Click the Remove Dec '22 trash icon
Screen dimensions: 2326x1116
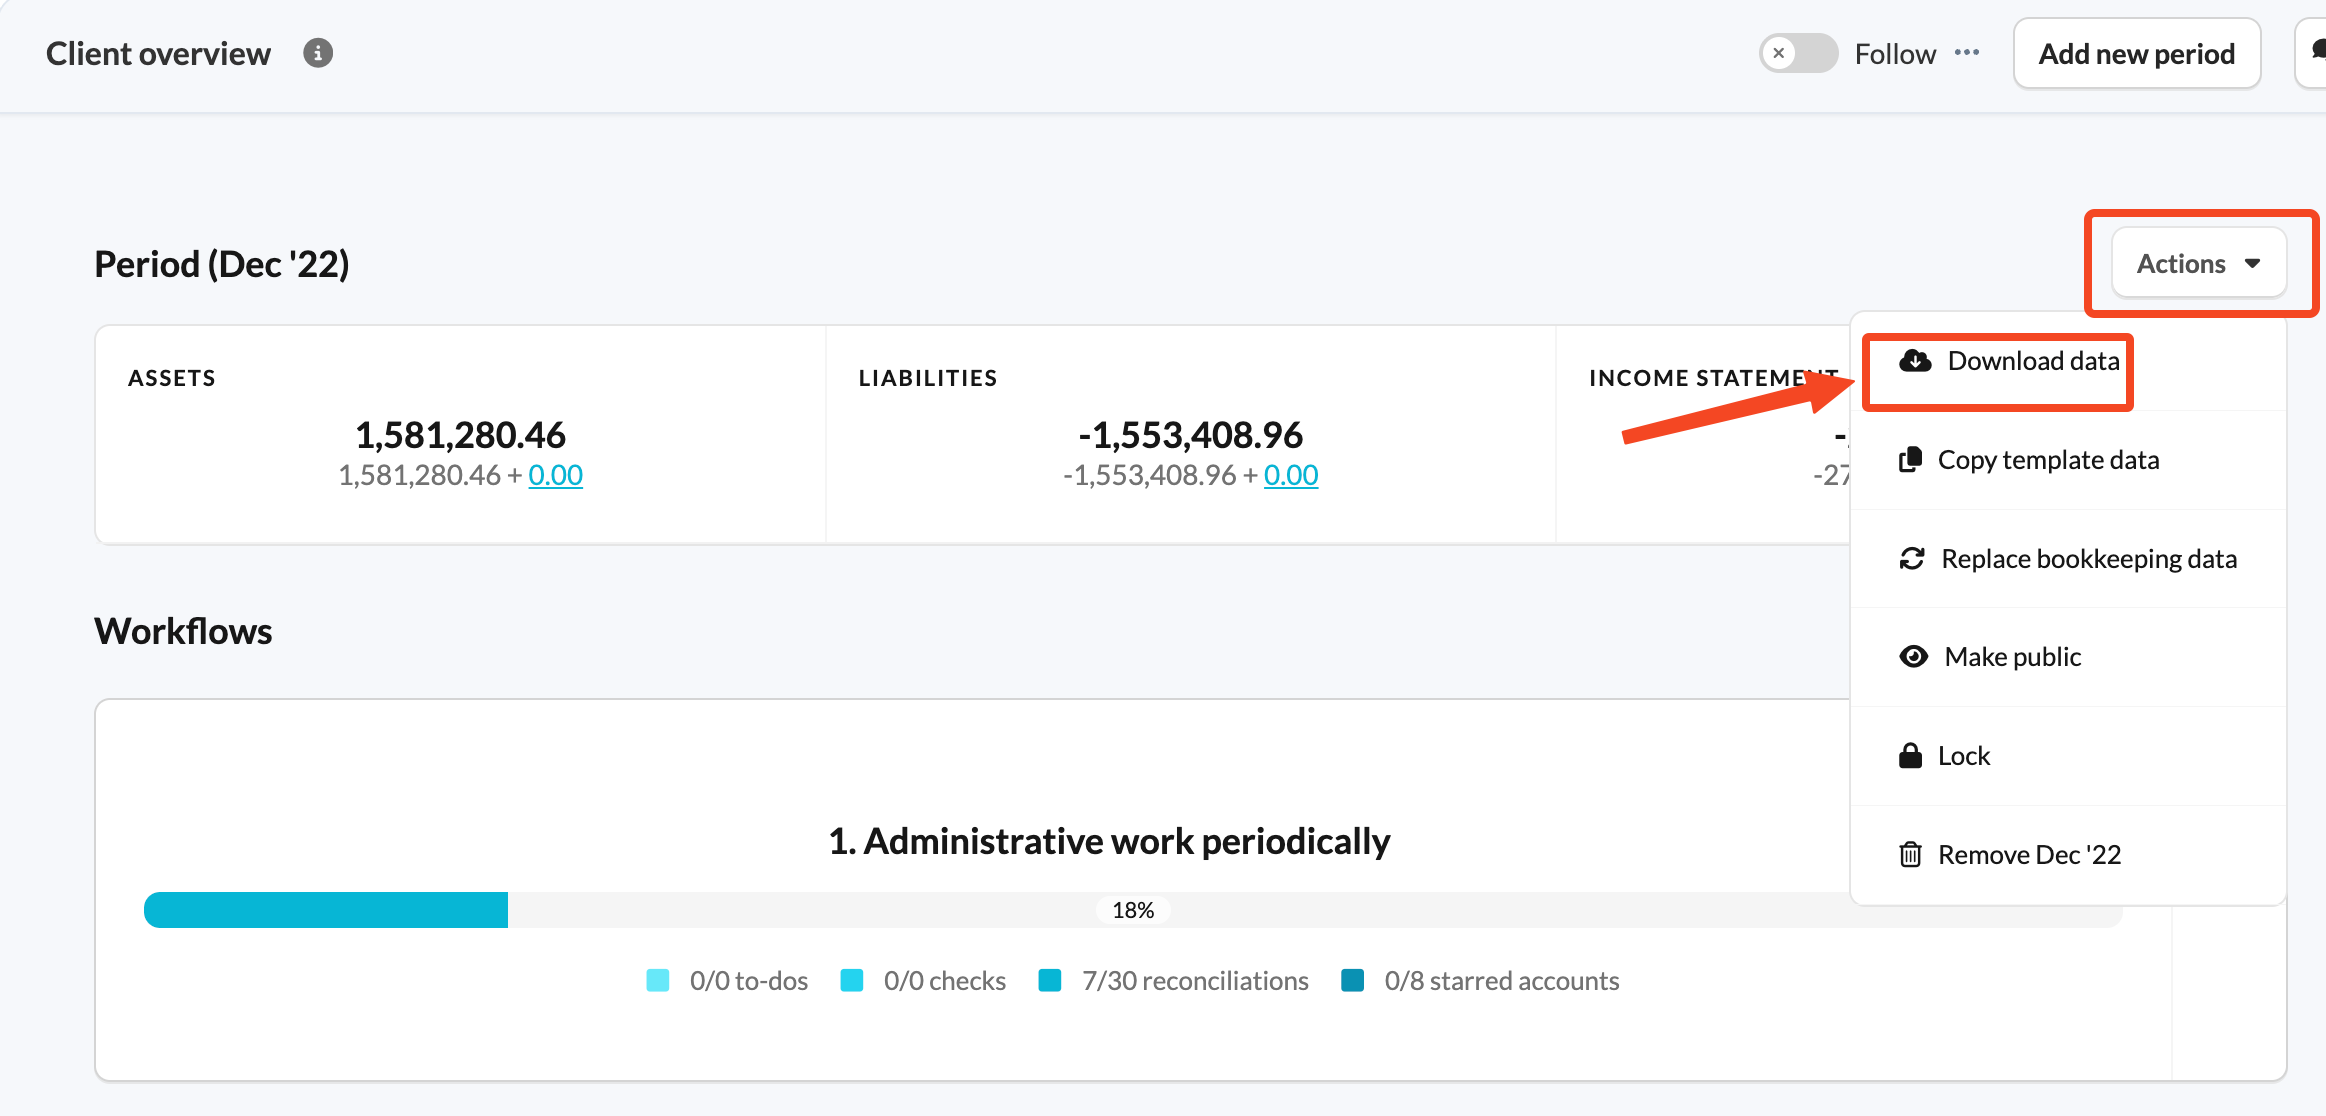click(1910, 855)
